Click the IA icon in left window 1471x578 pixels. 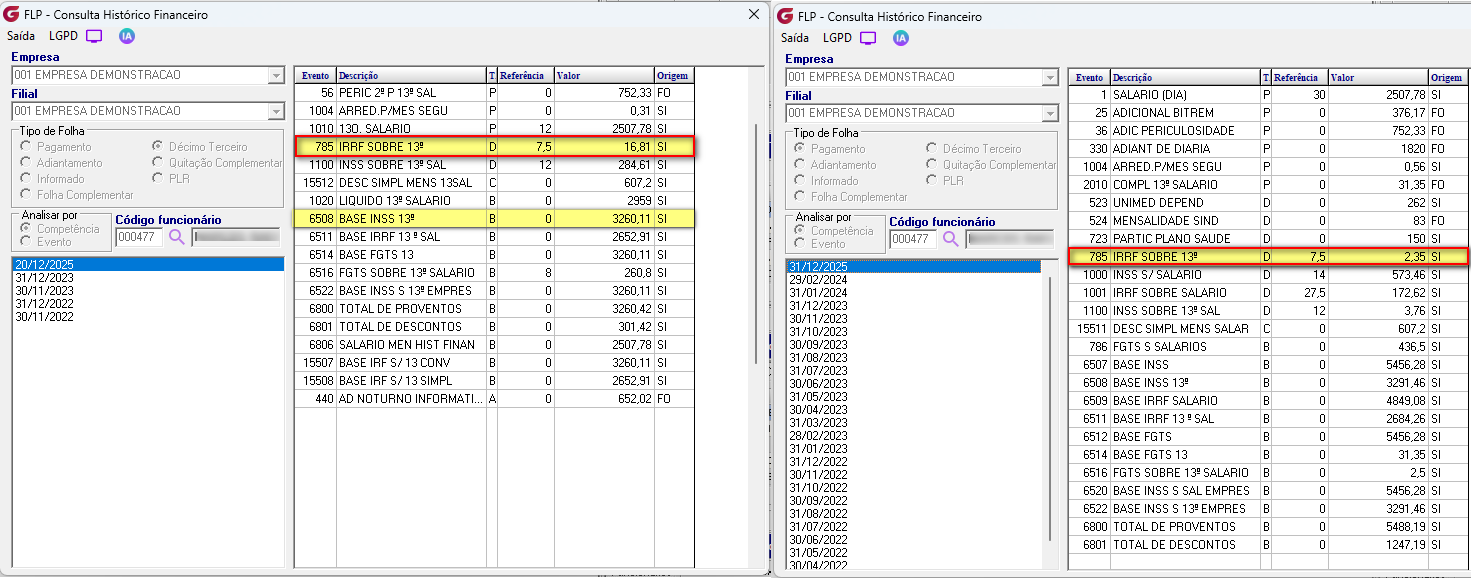tap(126, 36)
